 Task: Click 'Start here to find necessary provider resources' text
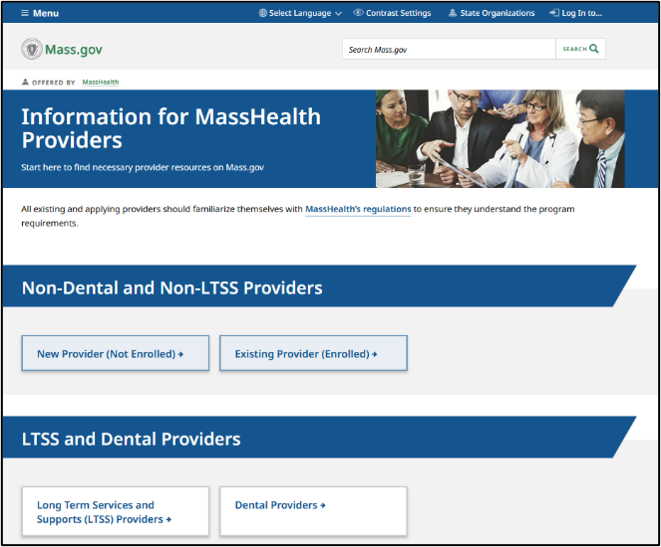[x=142, y=167]
